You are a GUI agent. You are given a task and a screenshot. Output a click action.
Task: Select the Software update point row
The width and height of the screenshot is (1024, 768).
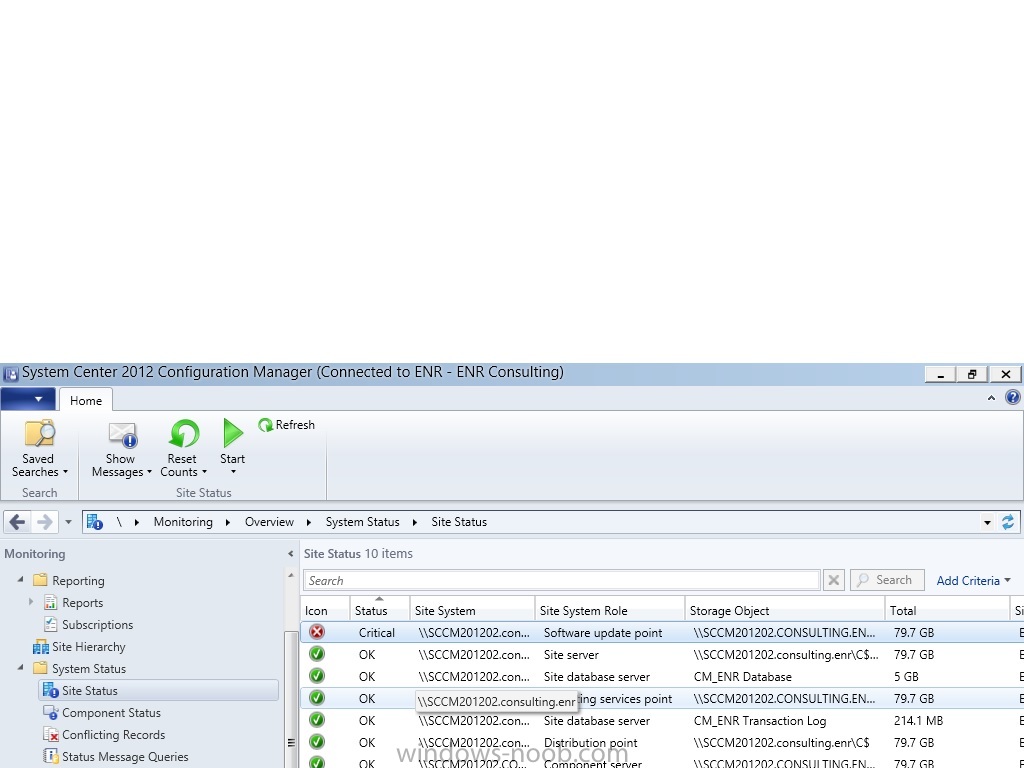[x=662, y=633]
